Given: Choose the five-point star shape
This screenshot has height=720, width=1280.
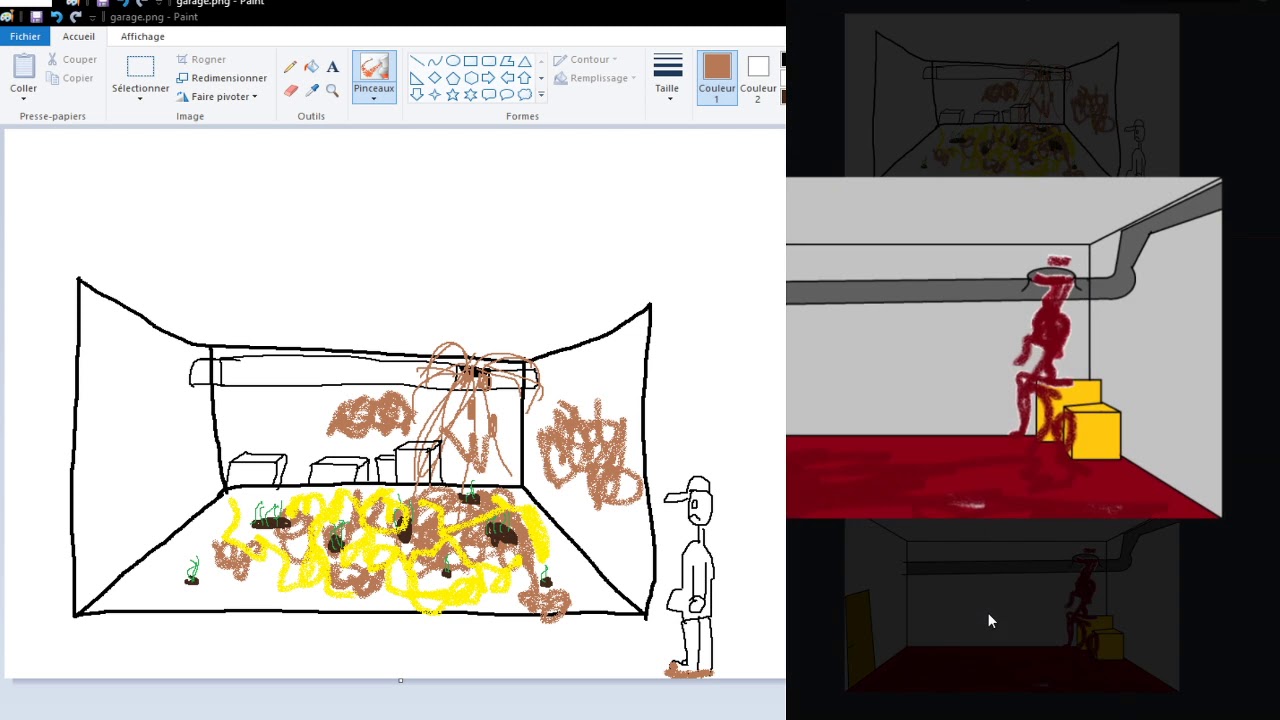Looking at the screenshot, I should pos(452,95).
